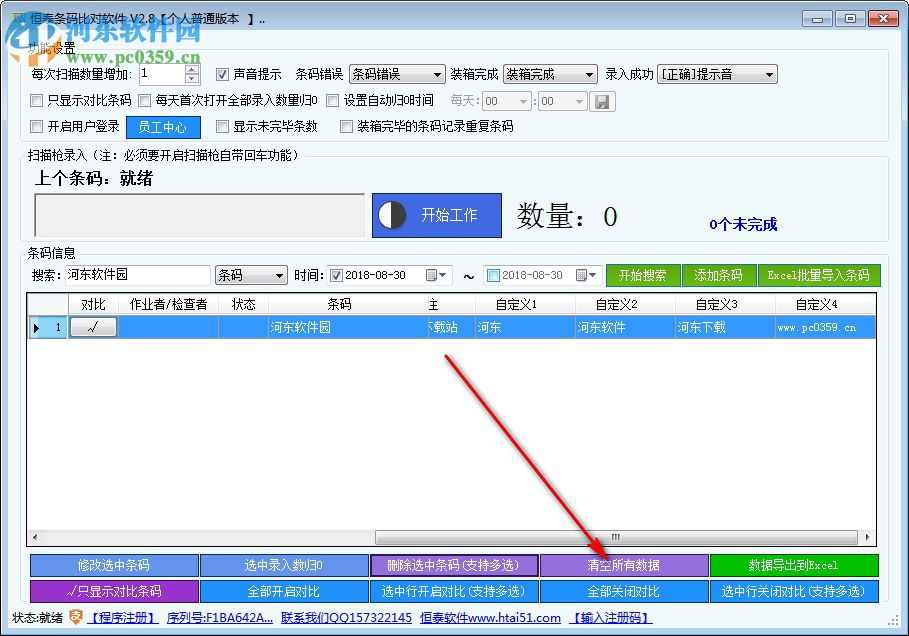Click the save icon beside the auto-reset time
Image resolution: width=909 pixels, height=636 pixels.
[x=603, y=101]
